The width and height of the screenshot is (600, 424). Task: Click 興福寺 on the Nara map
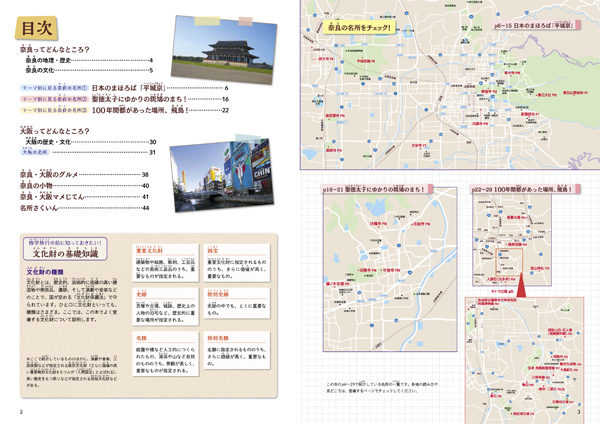[489, 92]
